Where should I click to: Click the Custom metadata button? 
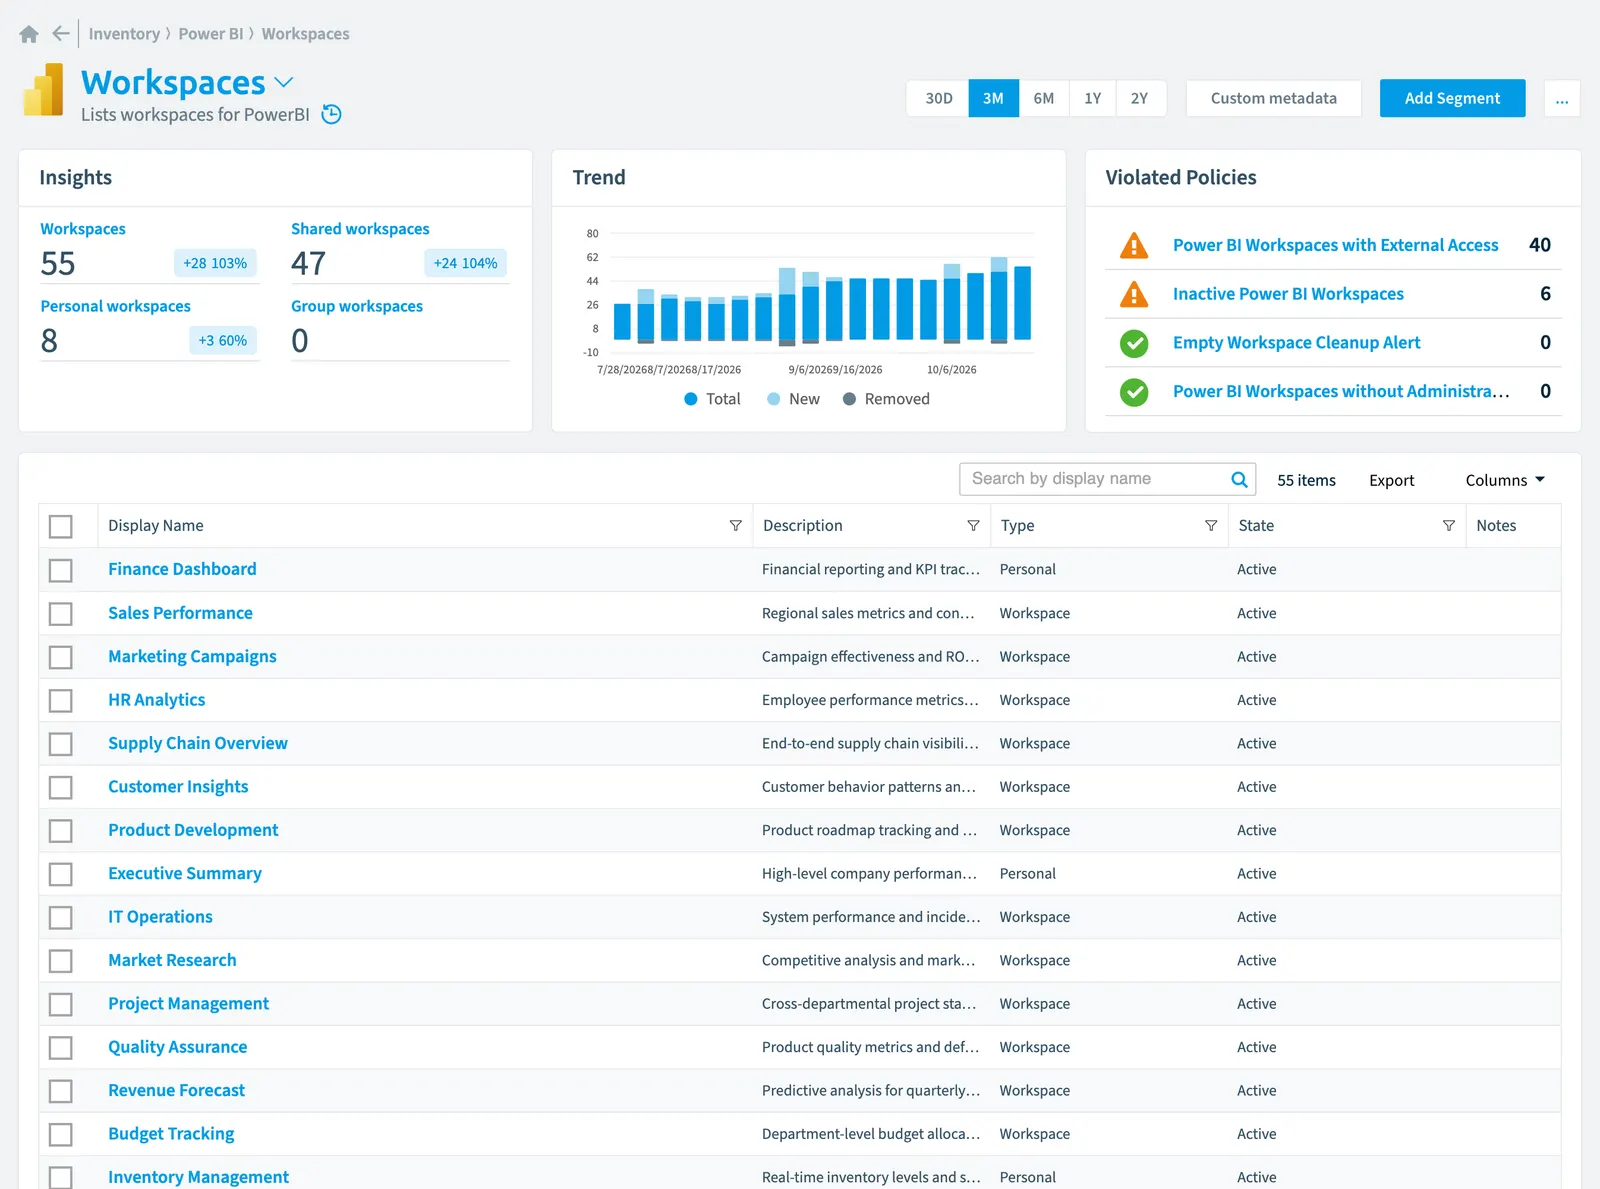coord(1273,98)
